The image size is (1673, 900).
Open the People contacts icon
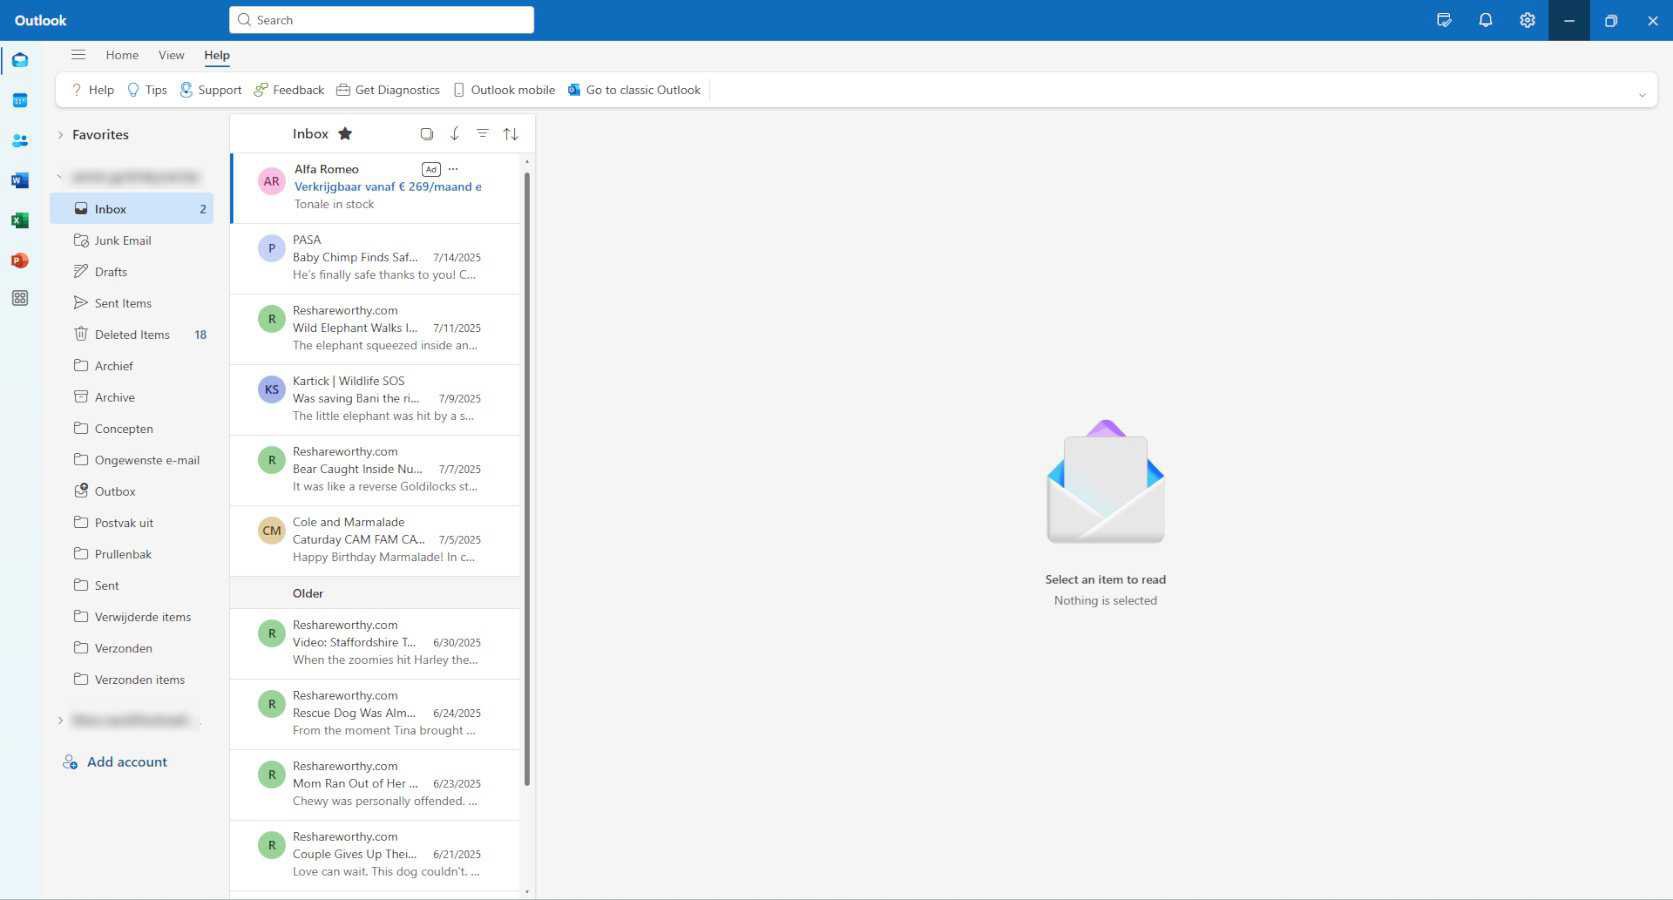pyautogui.click(x=20, y=140)
